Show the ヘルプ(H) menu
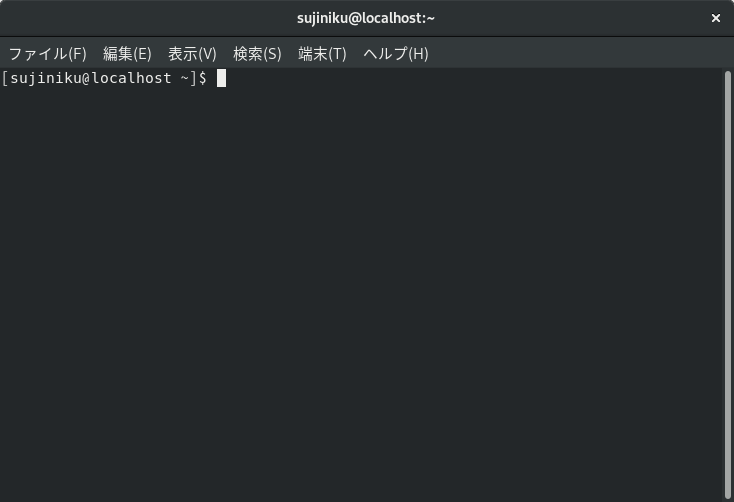 pyautogui.click(x=395, y=54)
